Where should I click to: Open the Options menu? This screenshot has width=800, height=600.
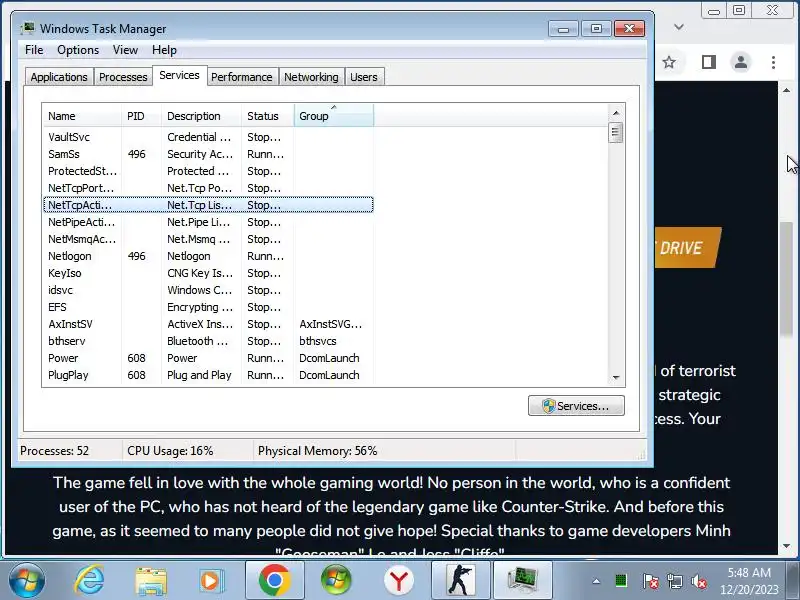click(78, 50)
